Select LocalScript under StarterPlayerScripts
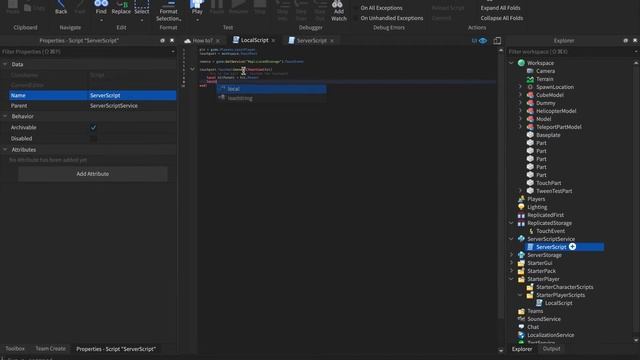 pyautogui.click(x=558, y=303)
